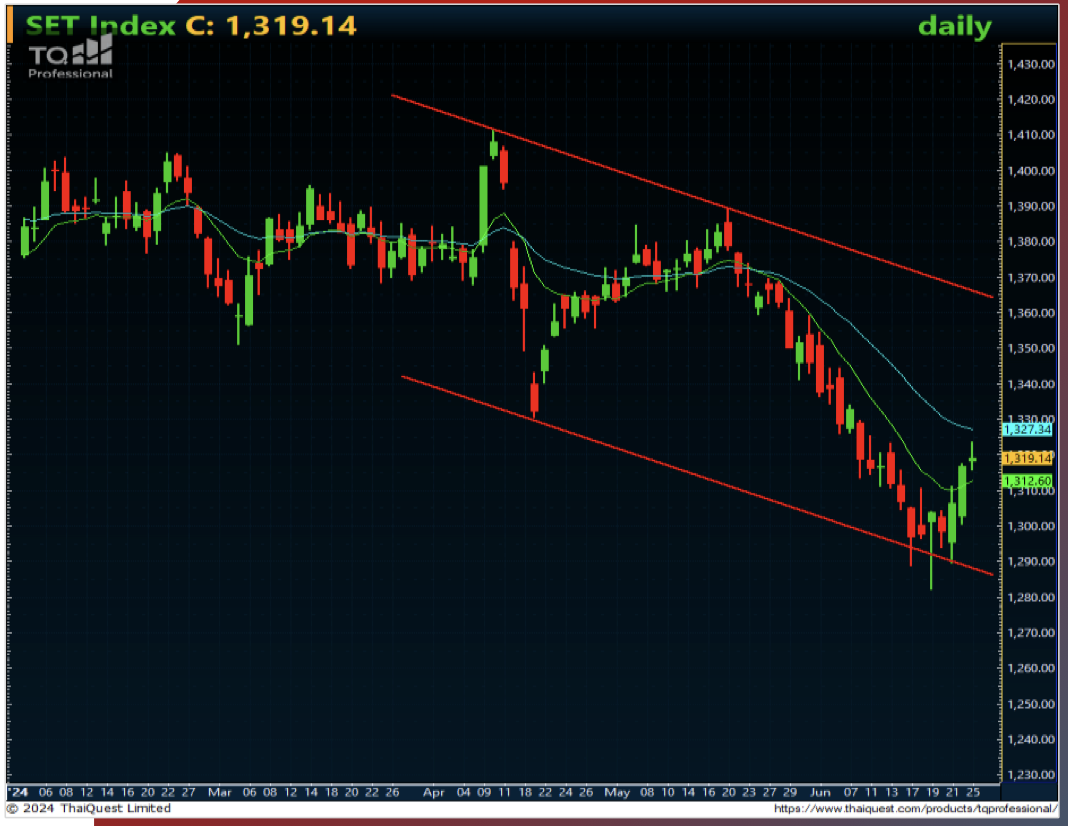Click the 1,420.00 price axis label
1068x826 pixels.
[1031, 100]
